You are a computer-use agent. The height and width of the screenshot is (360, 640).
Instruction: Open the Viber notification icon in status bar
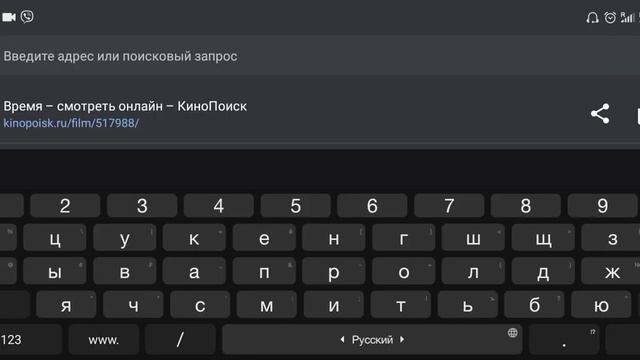click(27, 17)
